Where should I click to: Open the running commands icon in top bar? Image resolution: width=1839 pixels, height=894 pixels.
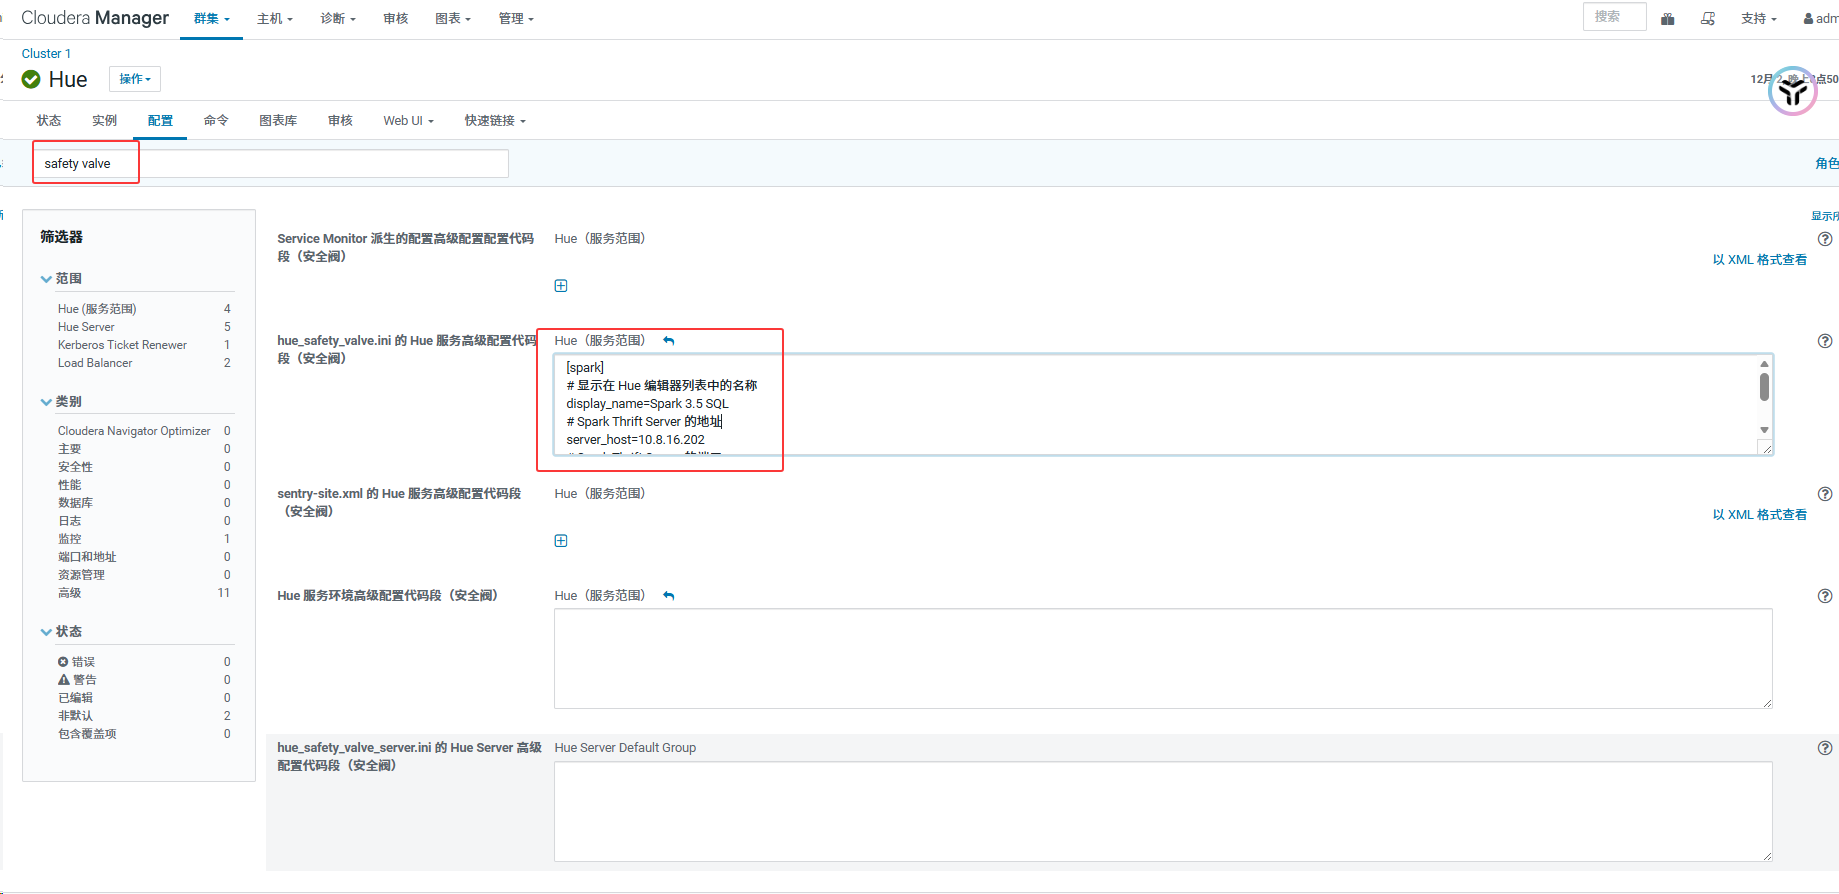click(x=1708, y=19)
